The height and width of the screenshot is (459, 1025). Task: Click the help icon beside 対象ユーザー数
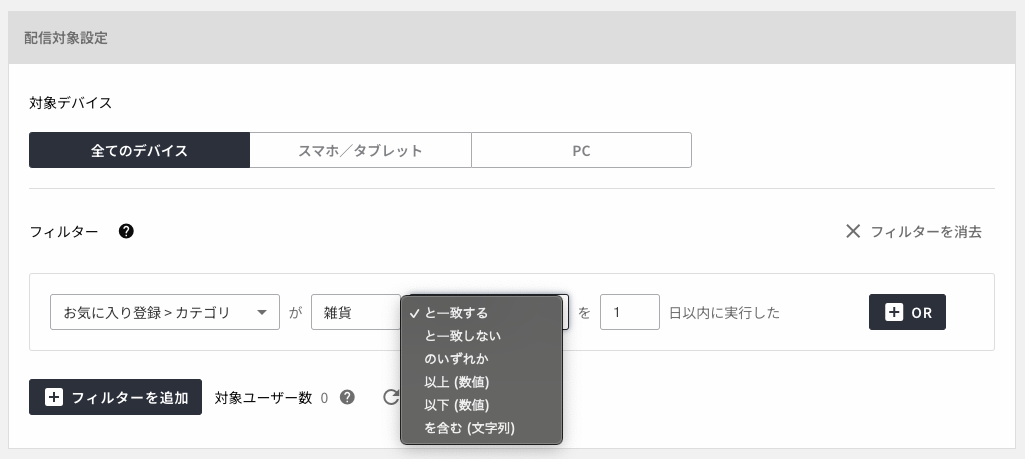click(x=347, y=397)
